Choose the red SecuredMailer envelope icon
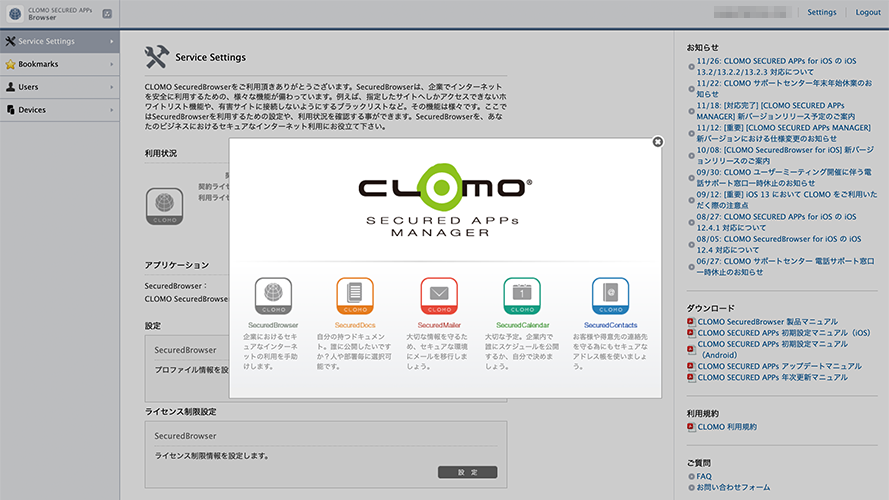Screen dimensions: 889x500 [x=439, y=296]
